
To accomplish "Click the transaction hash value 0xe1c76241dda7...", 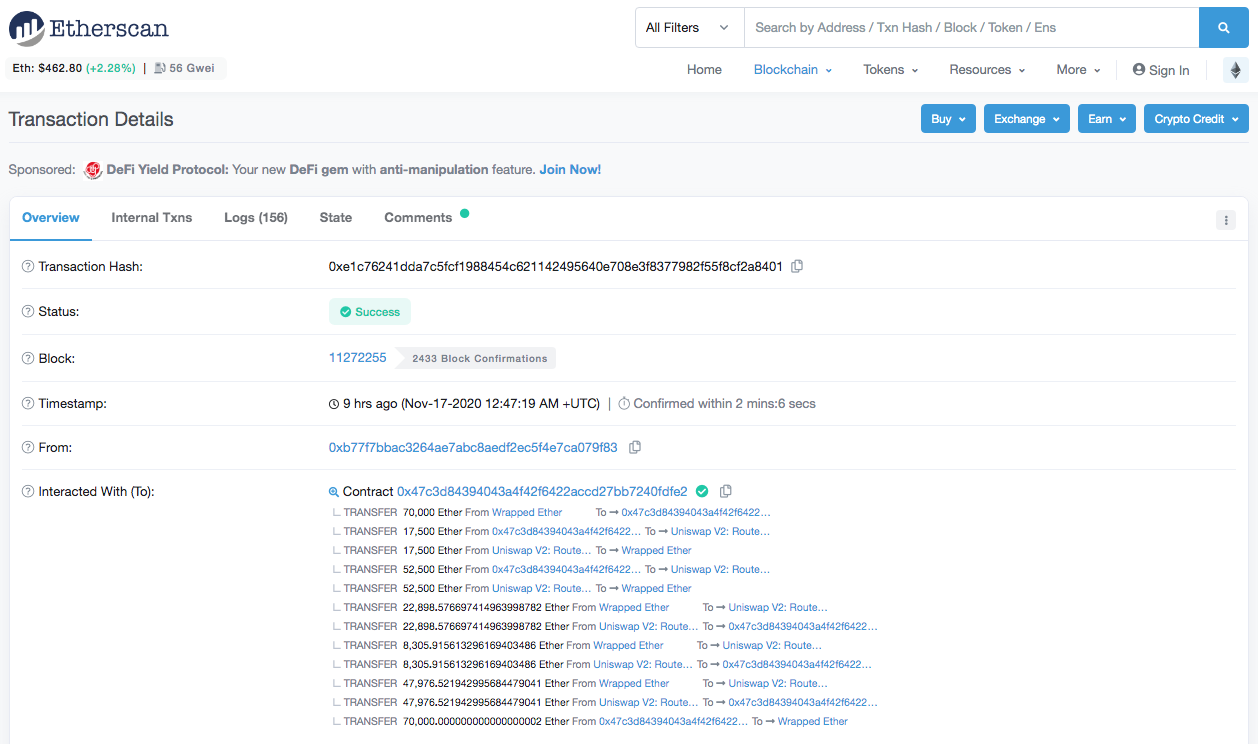I will pyautogui.click(x=556, y=267).
